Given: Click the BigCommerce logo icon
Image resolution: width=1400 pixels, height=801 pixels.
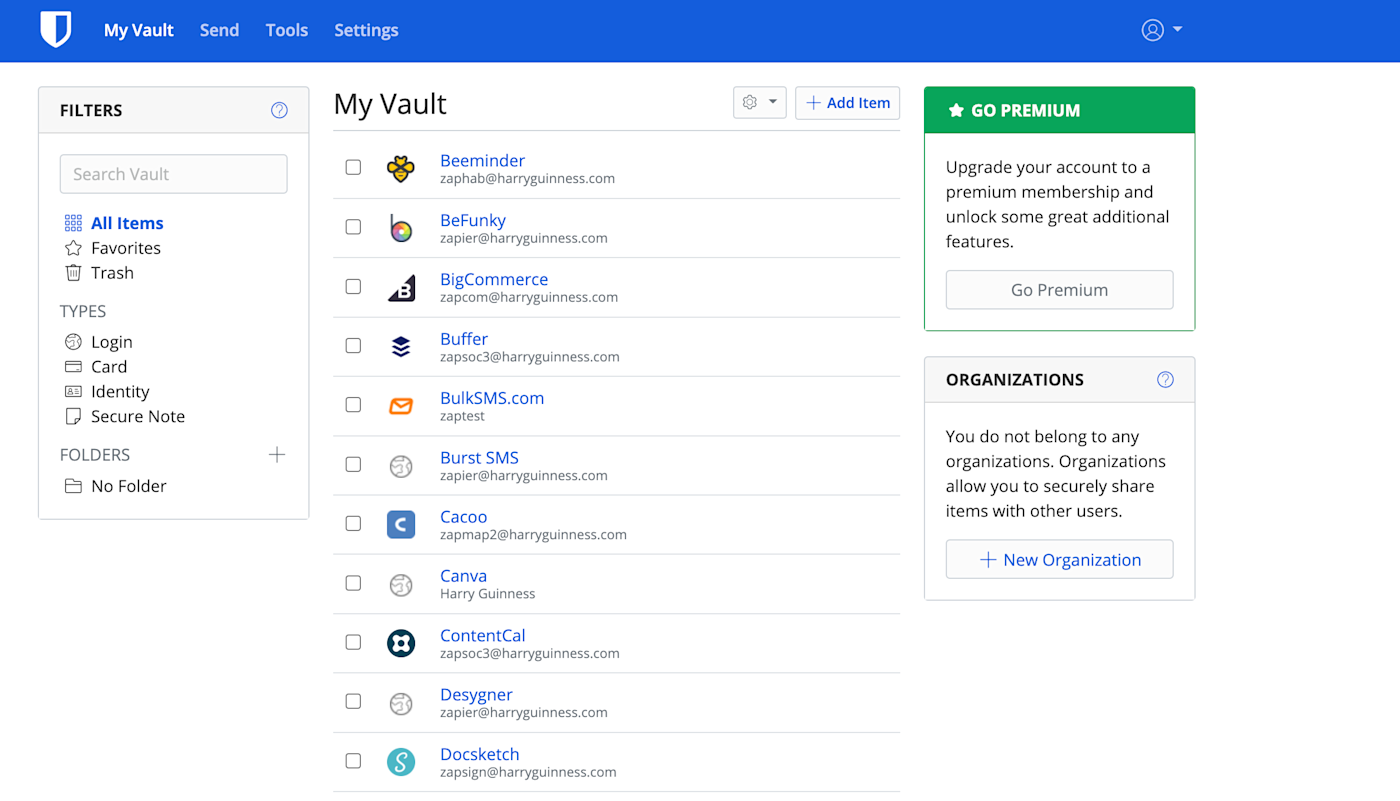Looking at the screenshot, I should 401,287.
